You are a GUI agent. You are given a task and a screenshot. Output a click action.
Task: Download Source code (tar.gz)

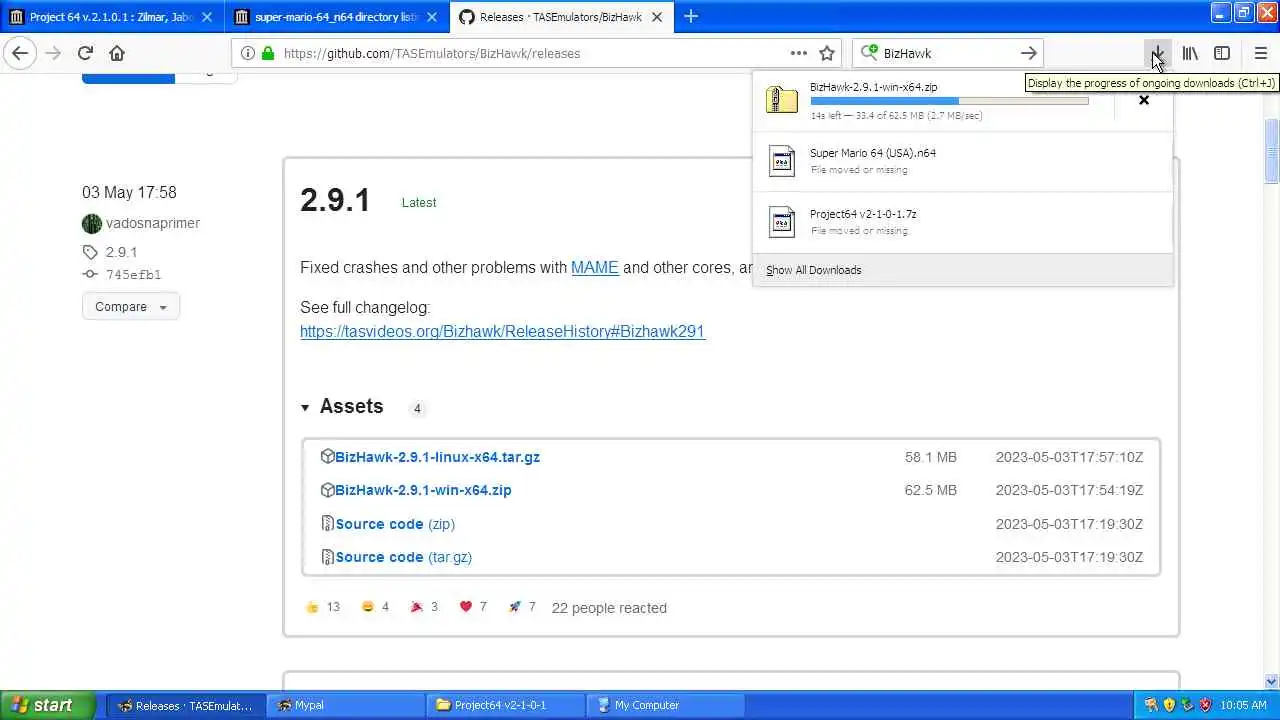tap(403, 557)
